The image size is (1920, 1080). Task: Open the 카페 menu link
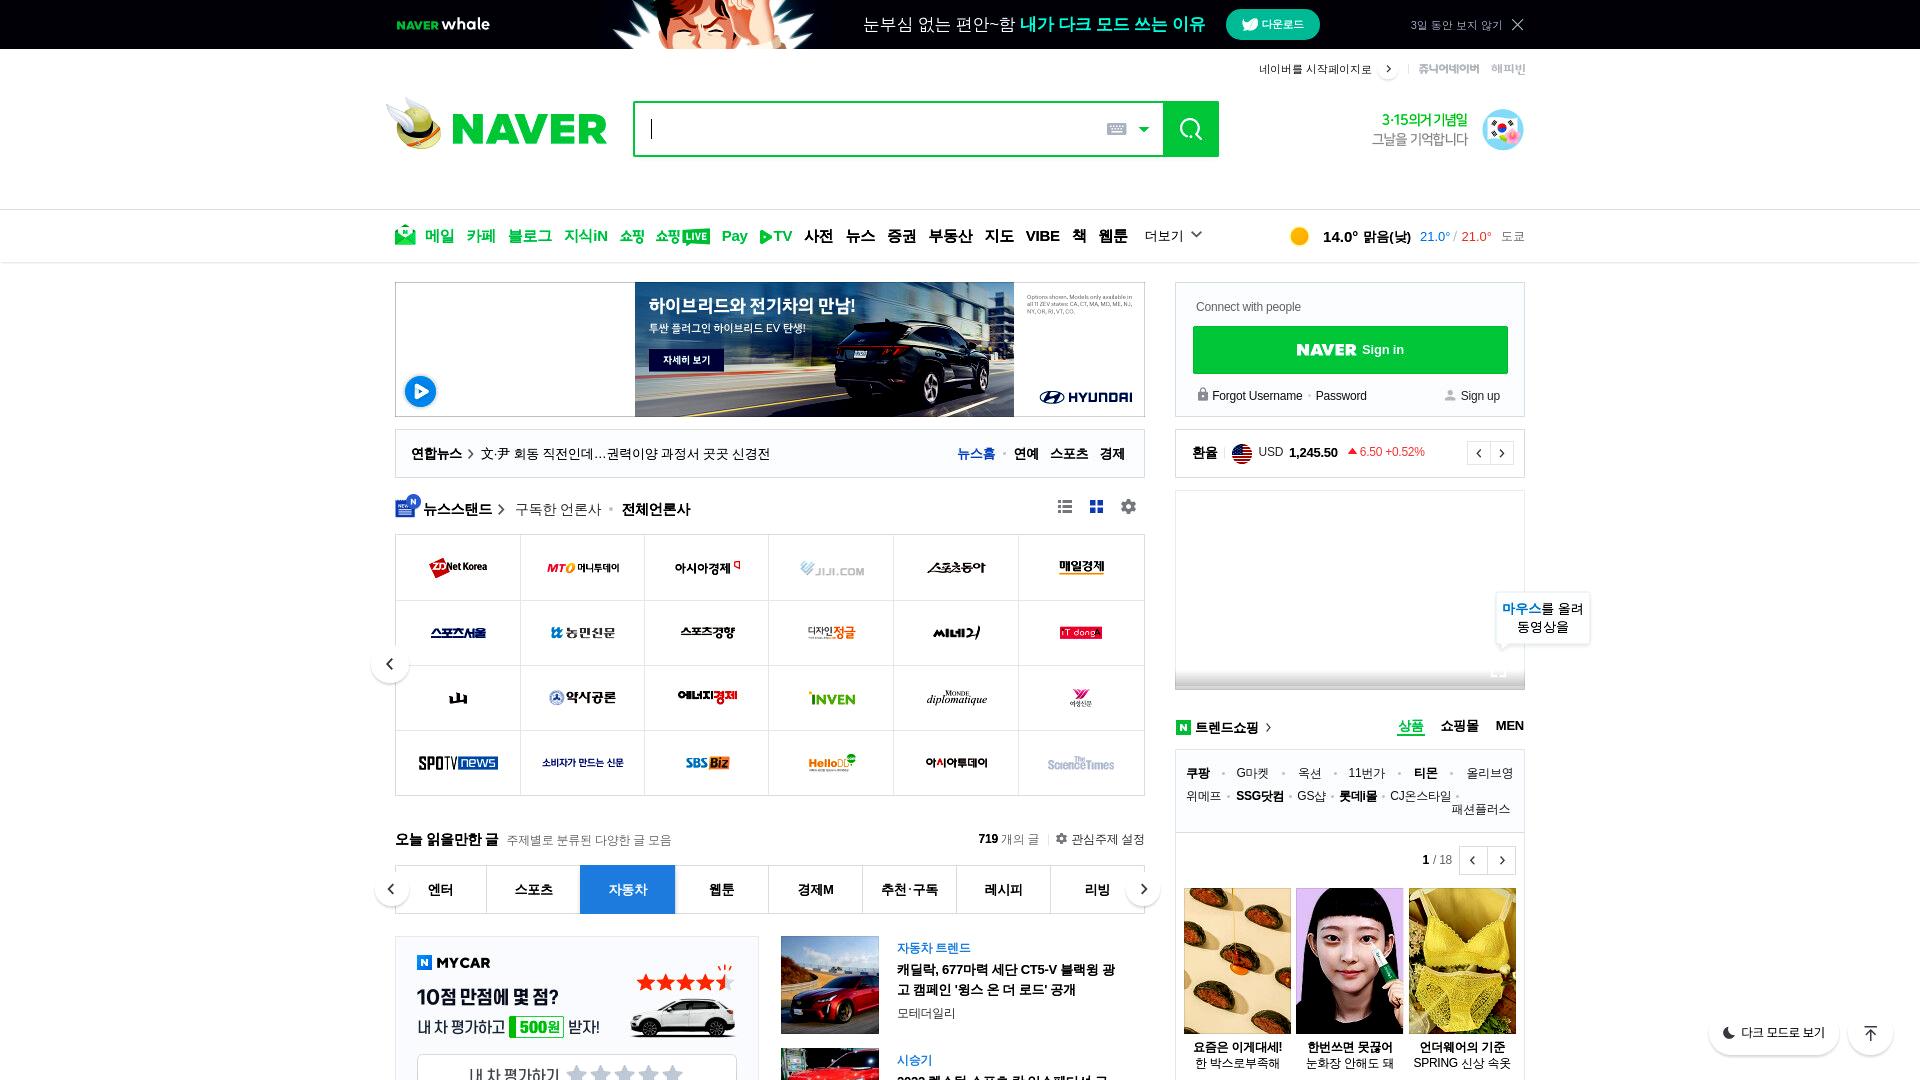[x=481, y=236]
